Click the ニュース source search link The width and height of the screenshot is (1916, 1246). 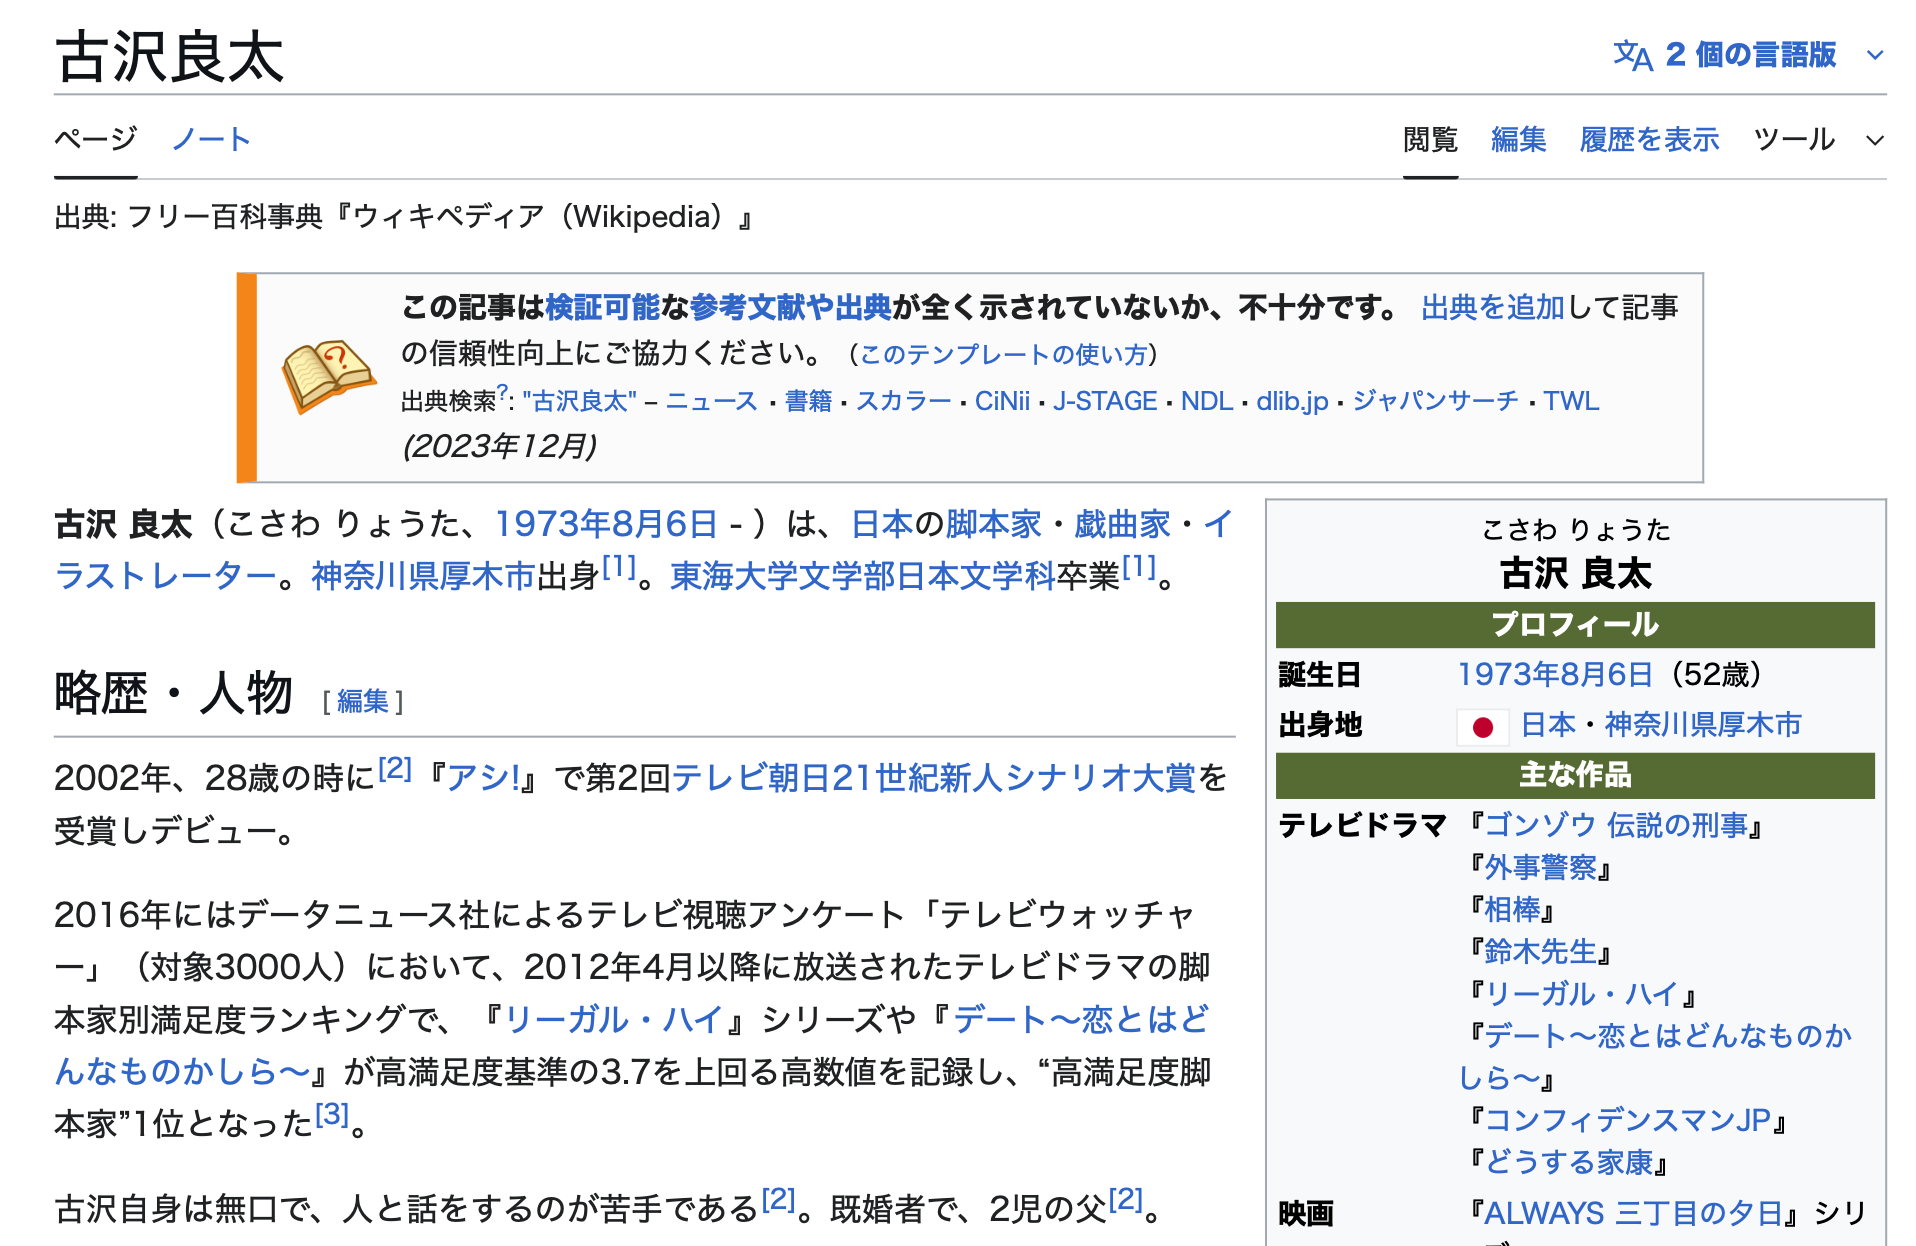(712, 401)
